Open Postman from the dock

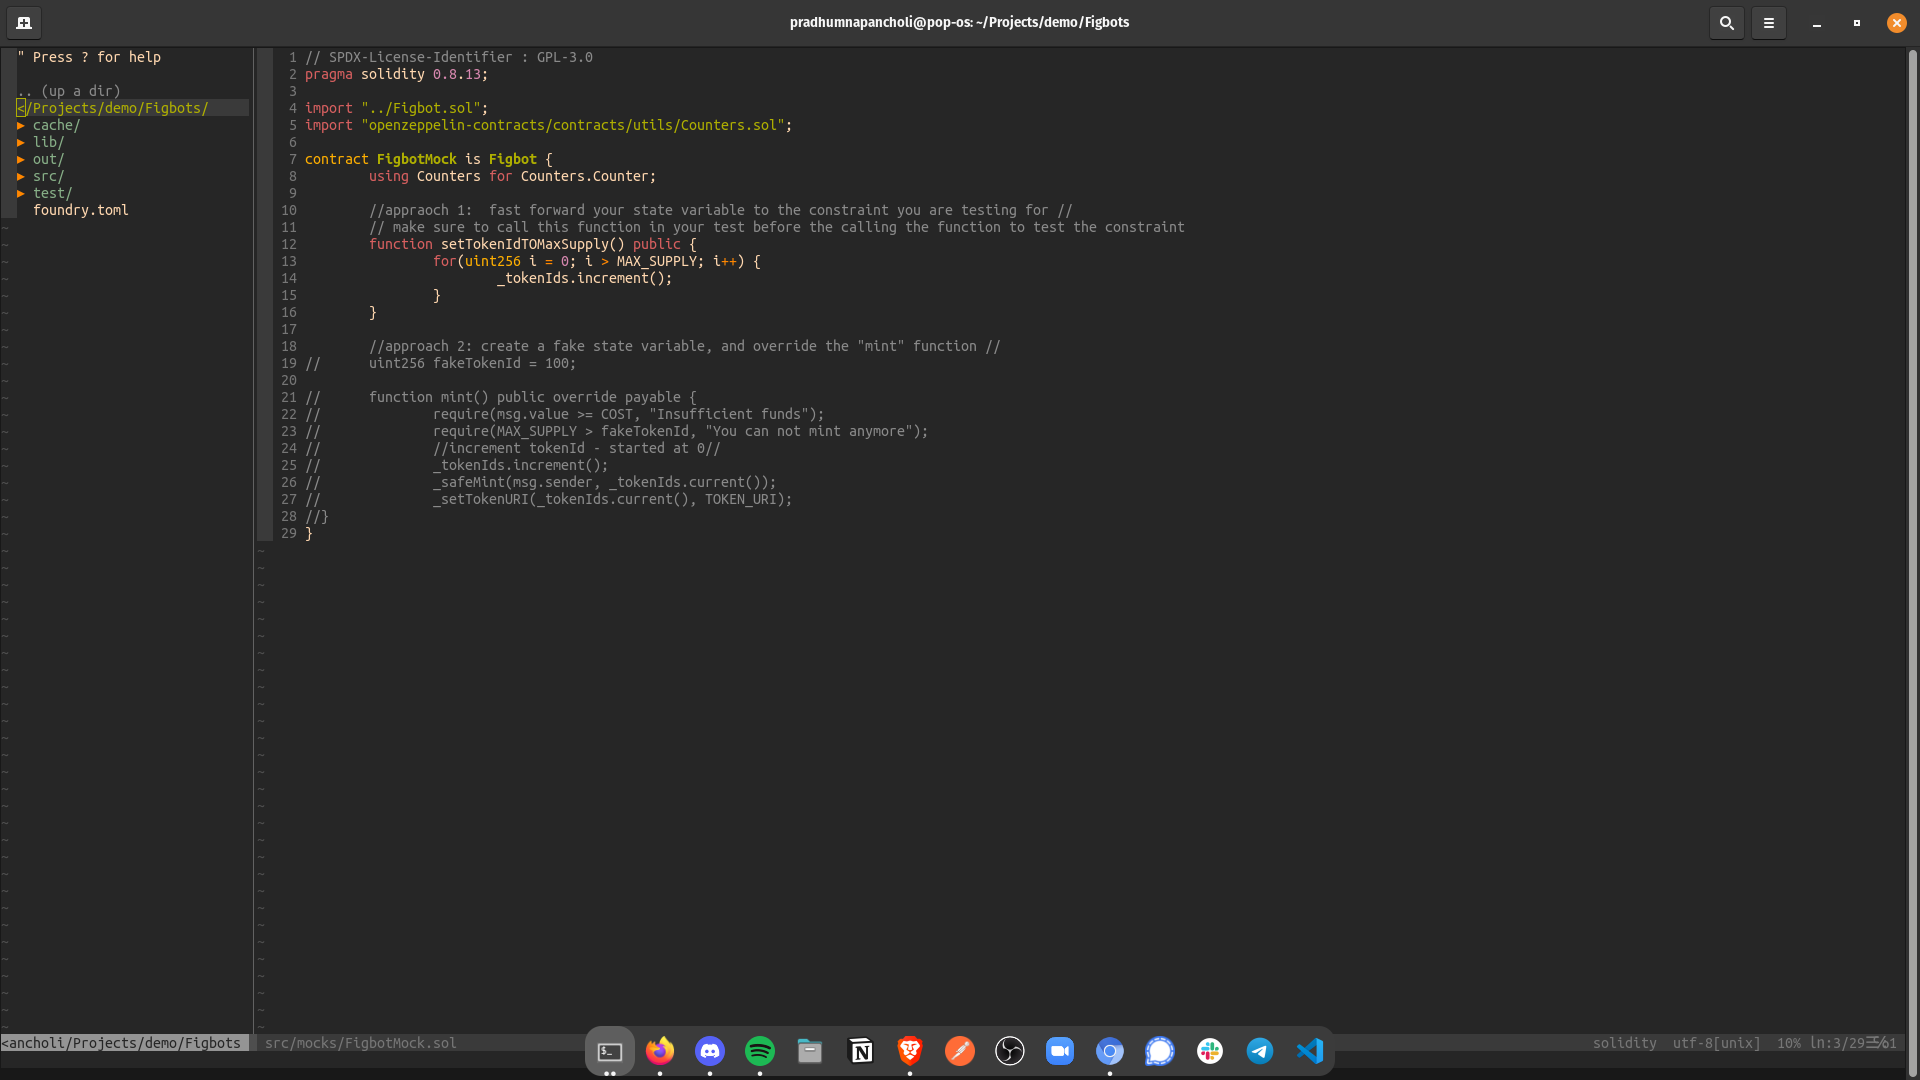click(x=960, y=1051)
